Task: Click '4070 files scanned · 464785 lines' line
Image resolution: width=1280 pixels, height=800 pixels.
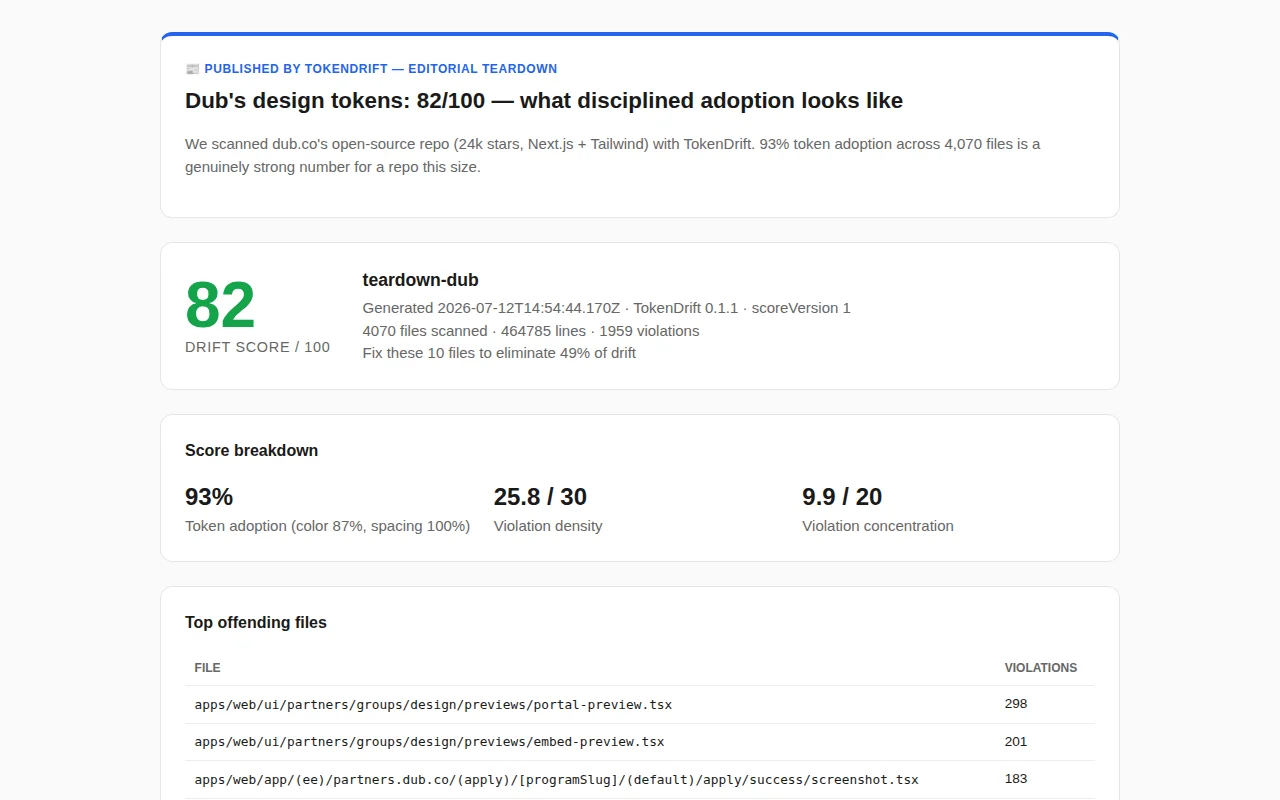Action: [531, 331]
